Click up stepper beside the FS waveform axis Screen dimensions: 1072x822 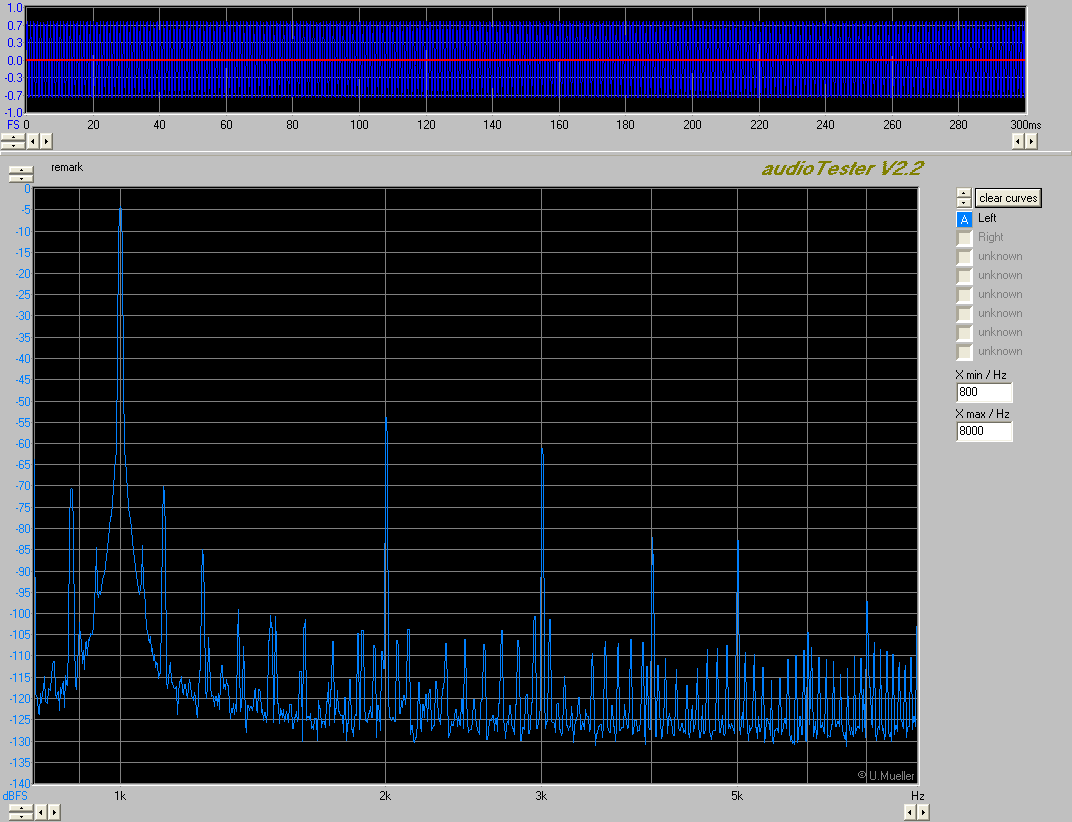click(13, 138)
